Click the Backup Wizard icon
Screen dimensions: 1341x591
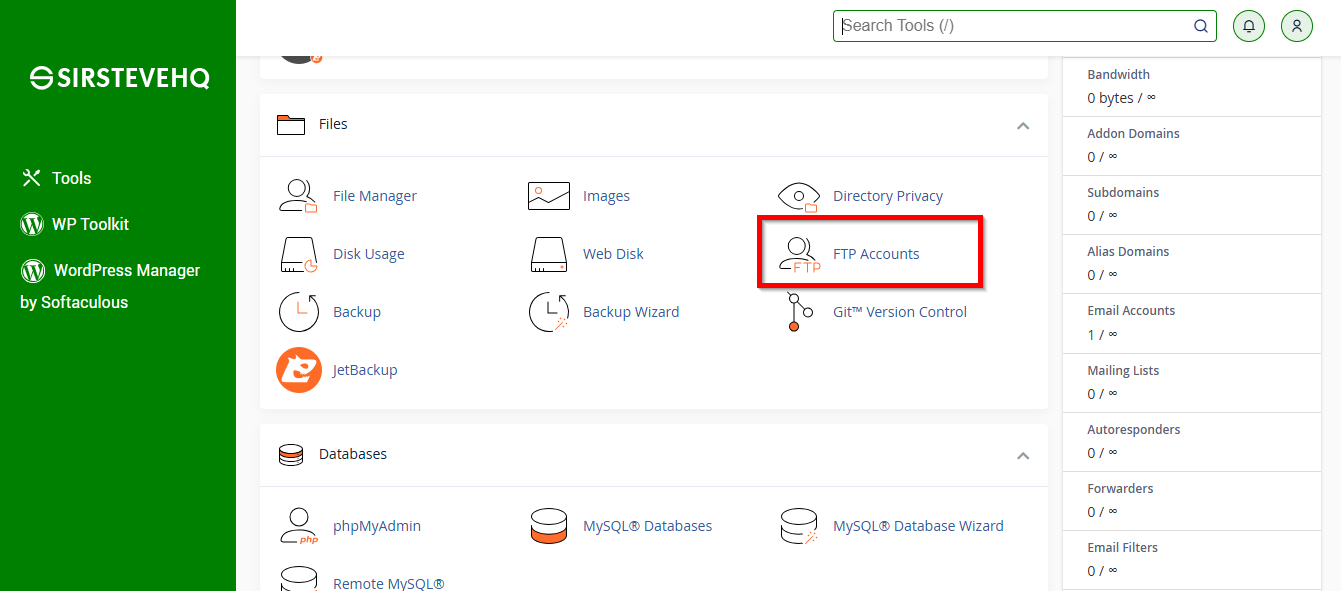point(548,312)
